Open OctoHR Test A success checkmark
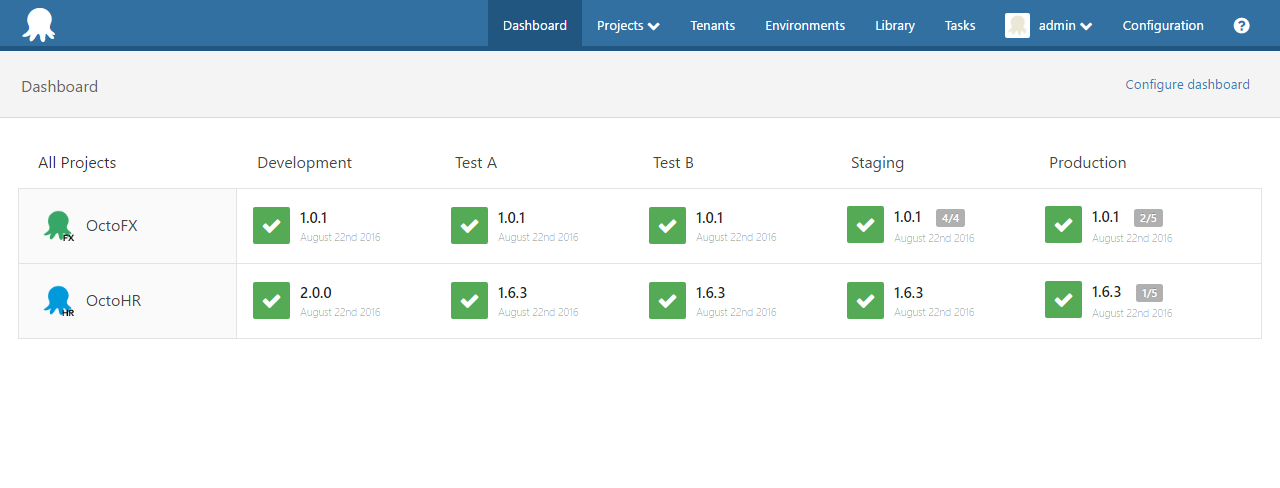The image size is (1280, 488). pos(469,300)
